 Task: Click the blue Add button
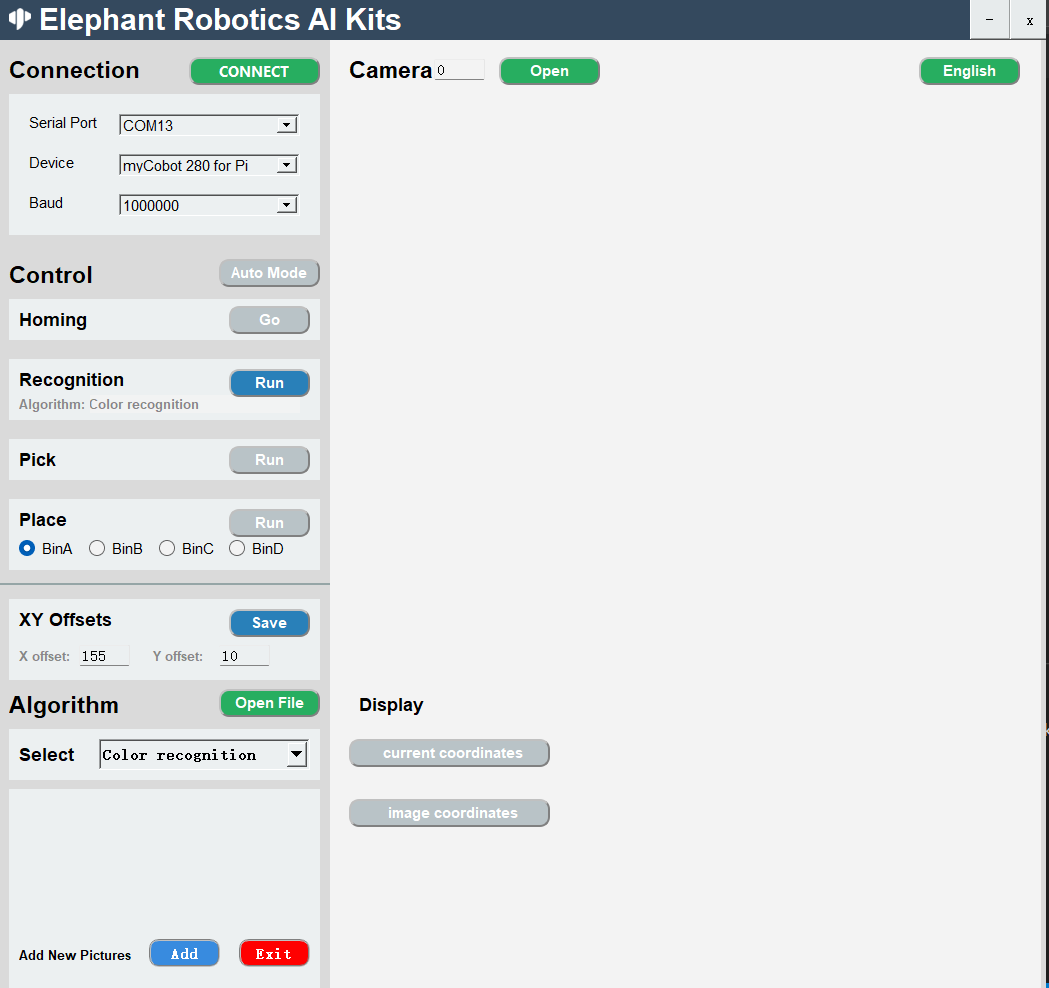click(184, 954)
